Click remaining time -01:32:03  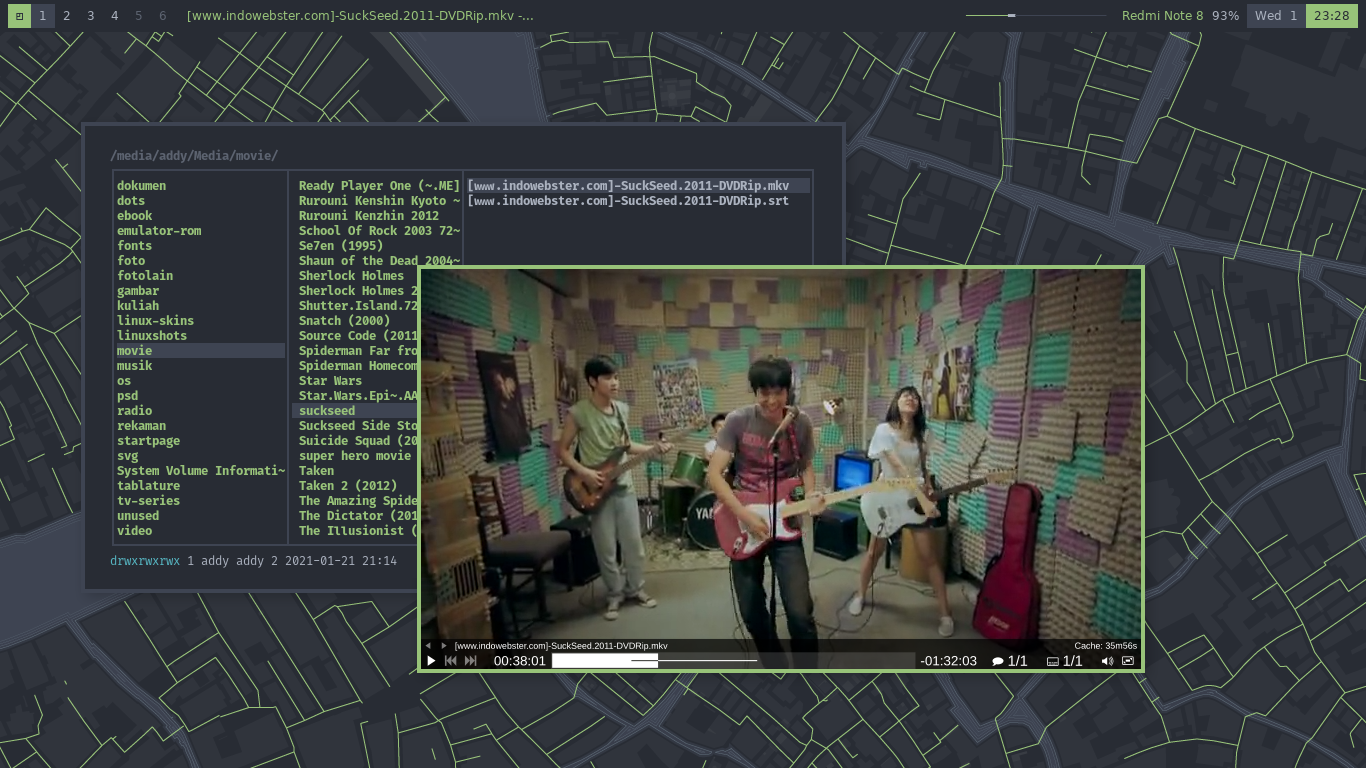[x=948, y=661]
